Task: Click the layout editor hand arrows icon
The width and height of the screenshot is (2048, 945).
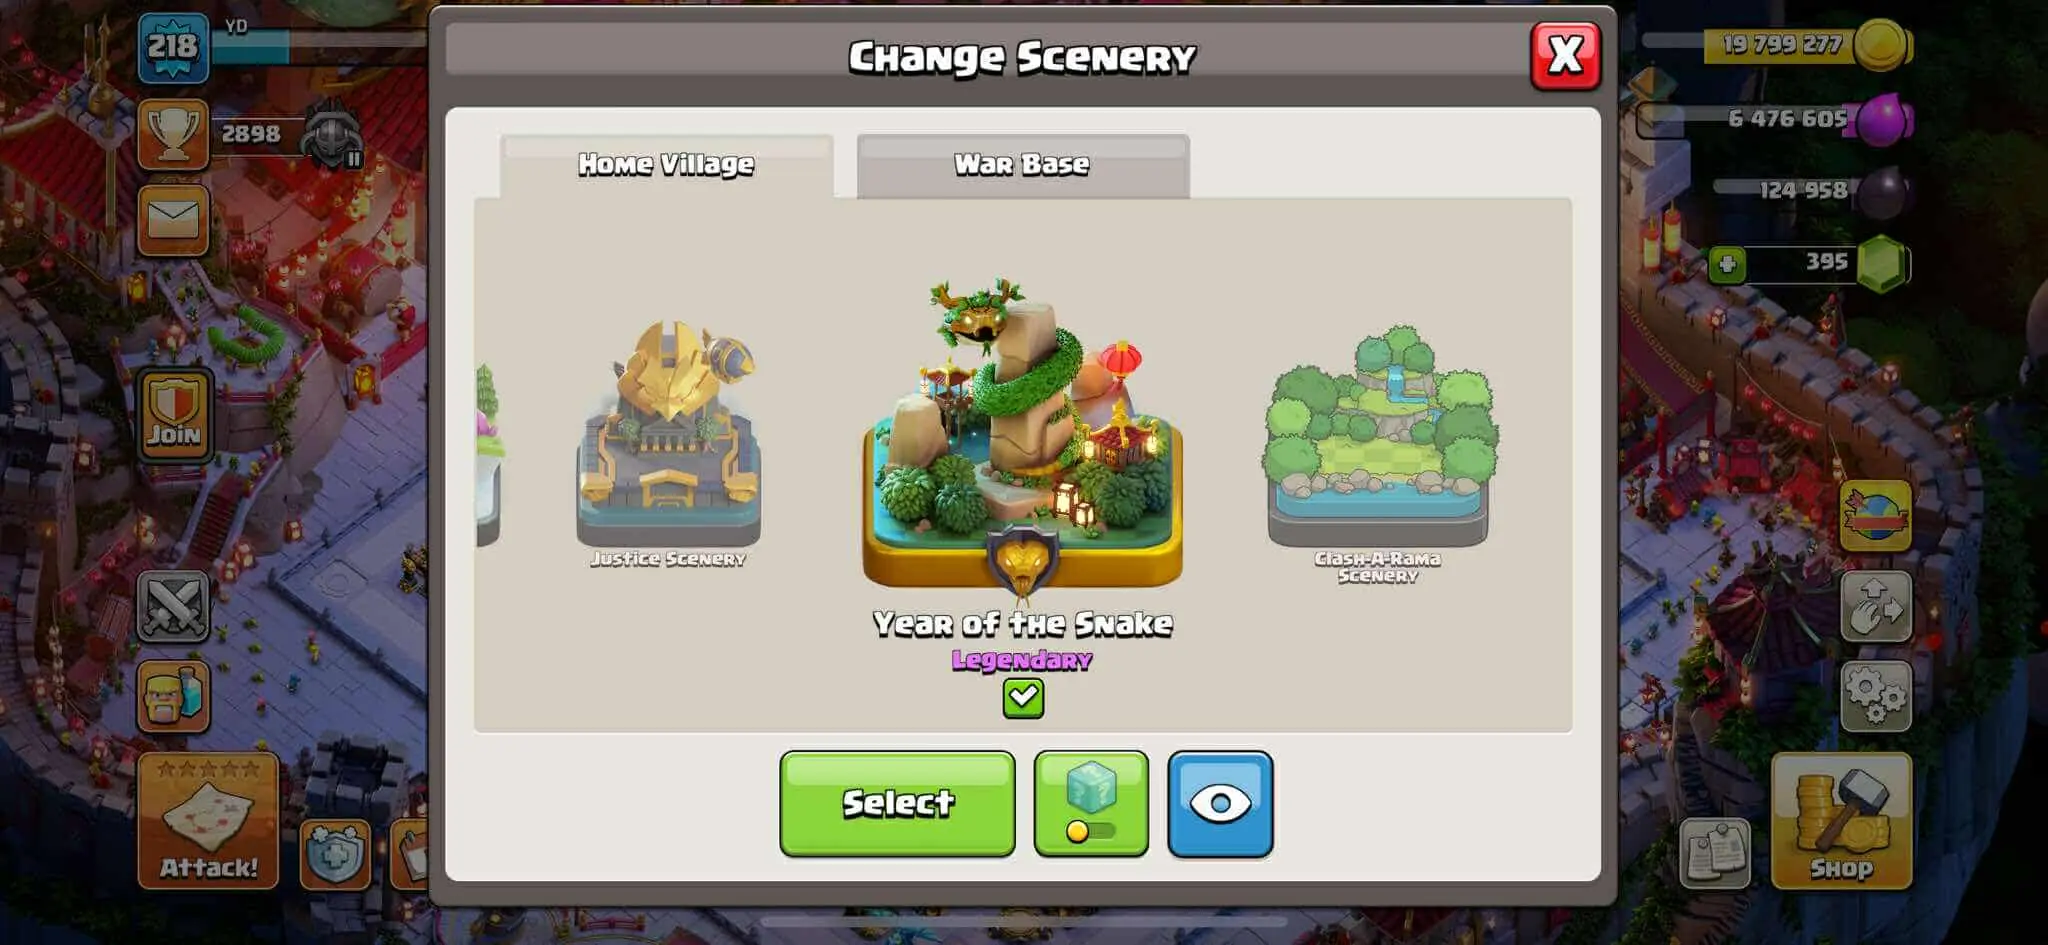Action: pos(1876,606)
